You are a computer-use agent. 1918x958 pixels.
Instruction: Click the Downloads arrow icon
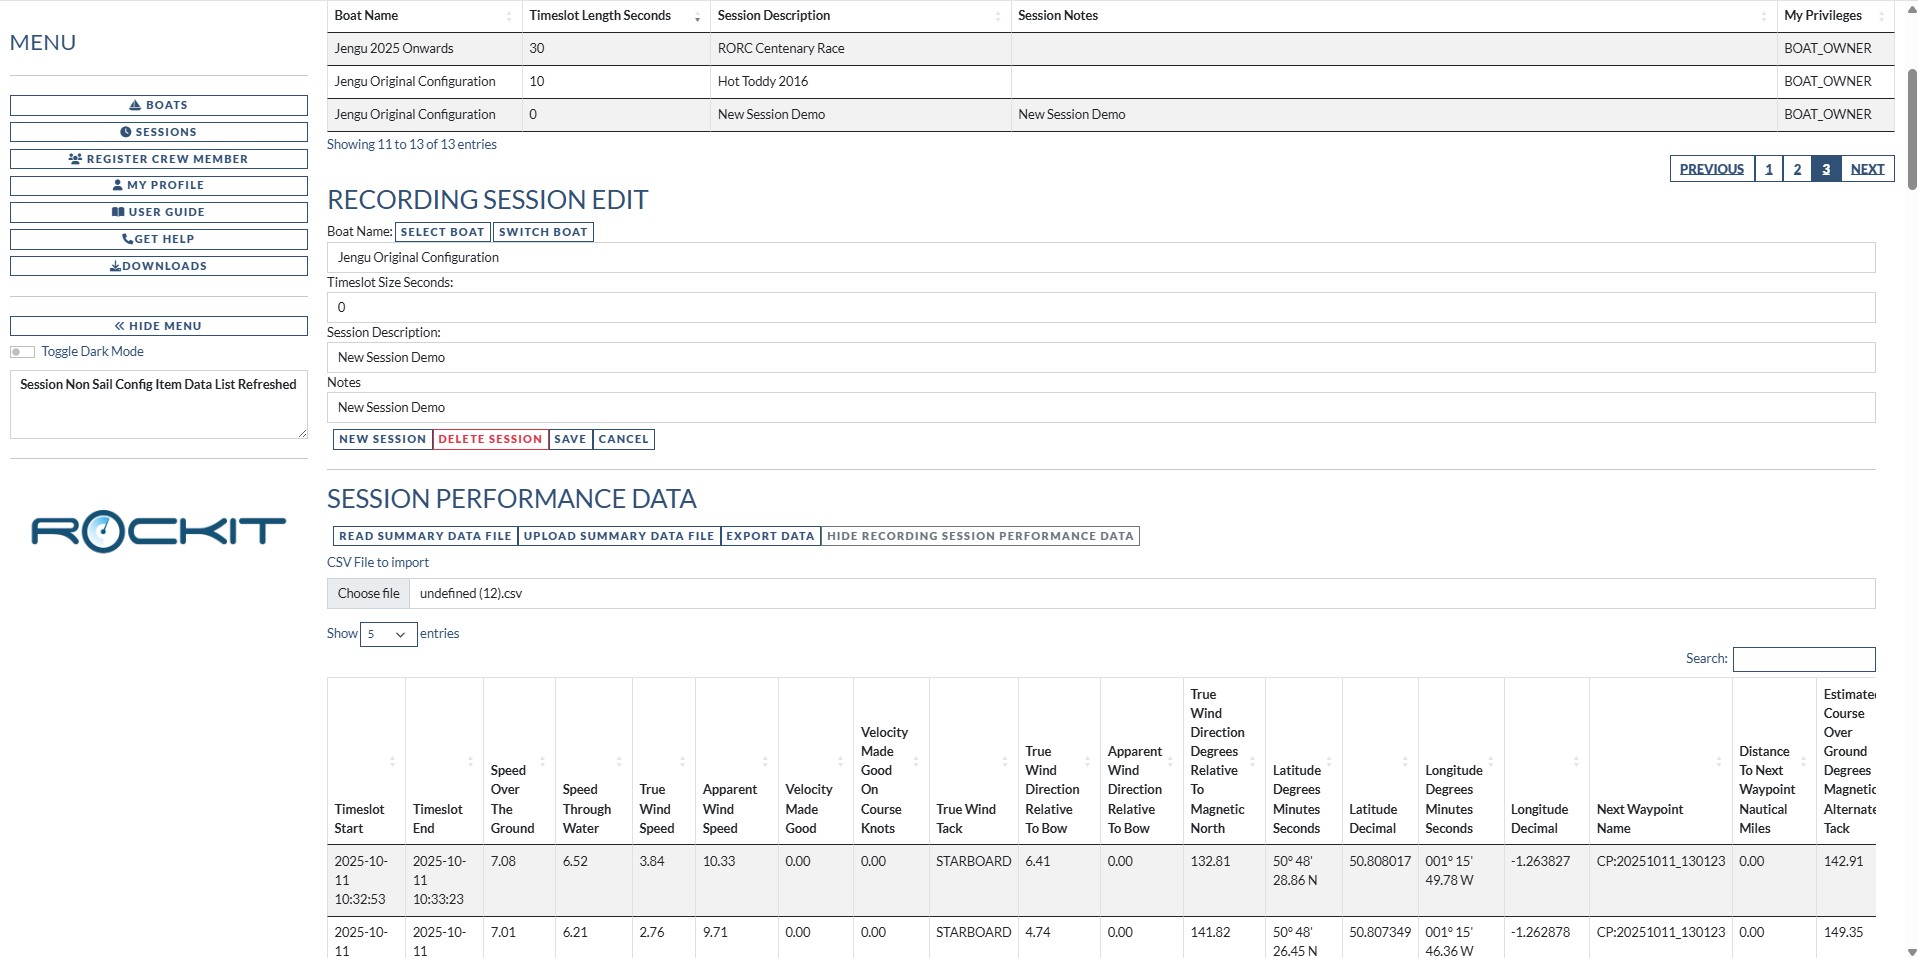click(115, 266)
